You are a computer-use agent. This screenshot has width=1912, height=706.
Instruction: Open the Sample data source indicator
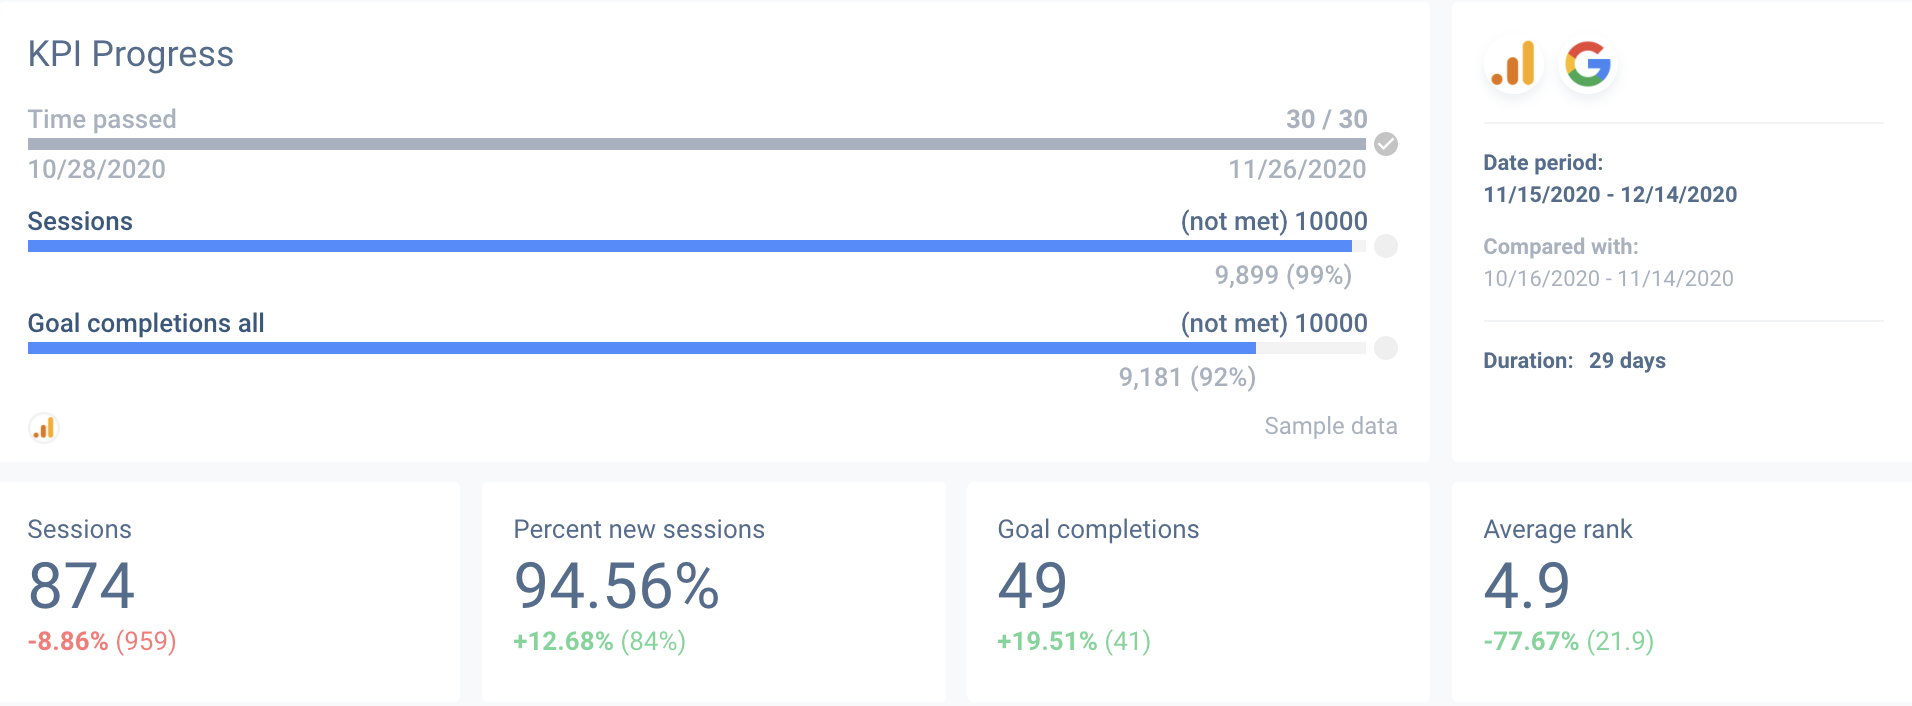tap(1330, 425)
